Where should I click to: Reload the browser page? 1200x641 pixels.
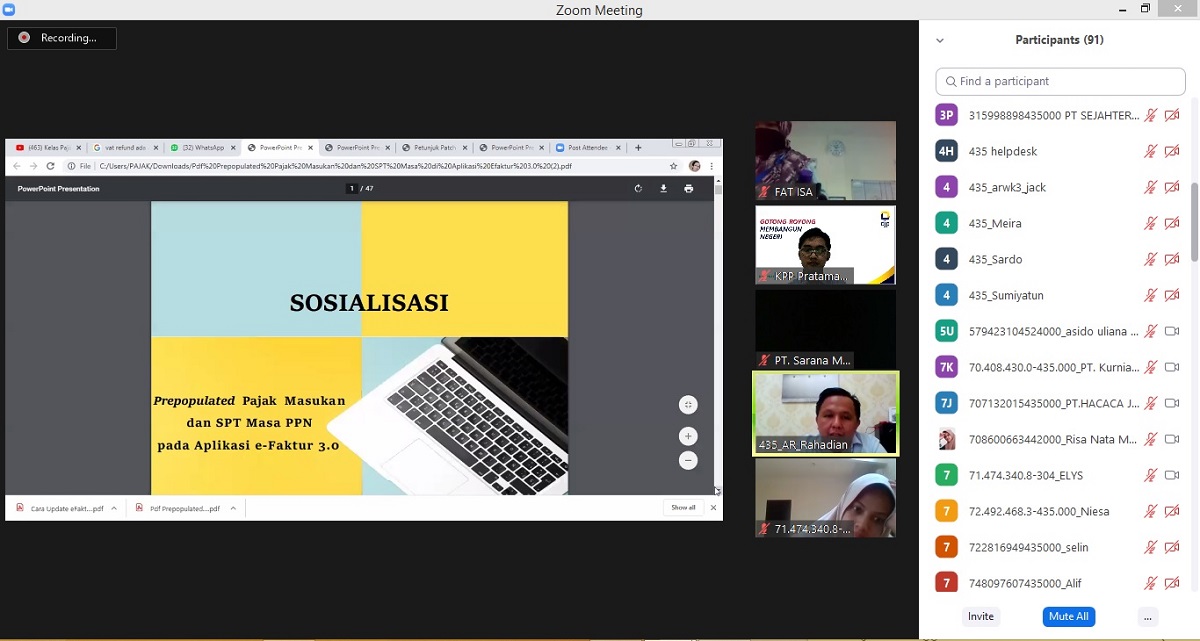[50, 166]
